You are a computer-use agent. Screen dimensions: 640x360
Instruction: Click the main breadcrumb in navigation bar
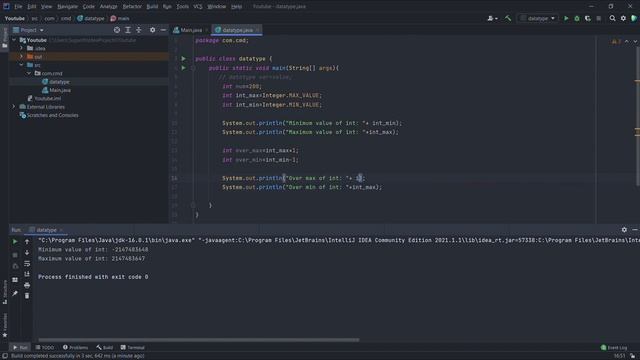click(120, 18)
